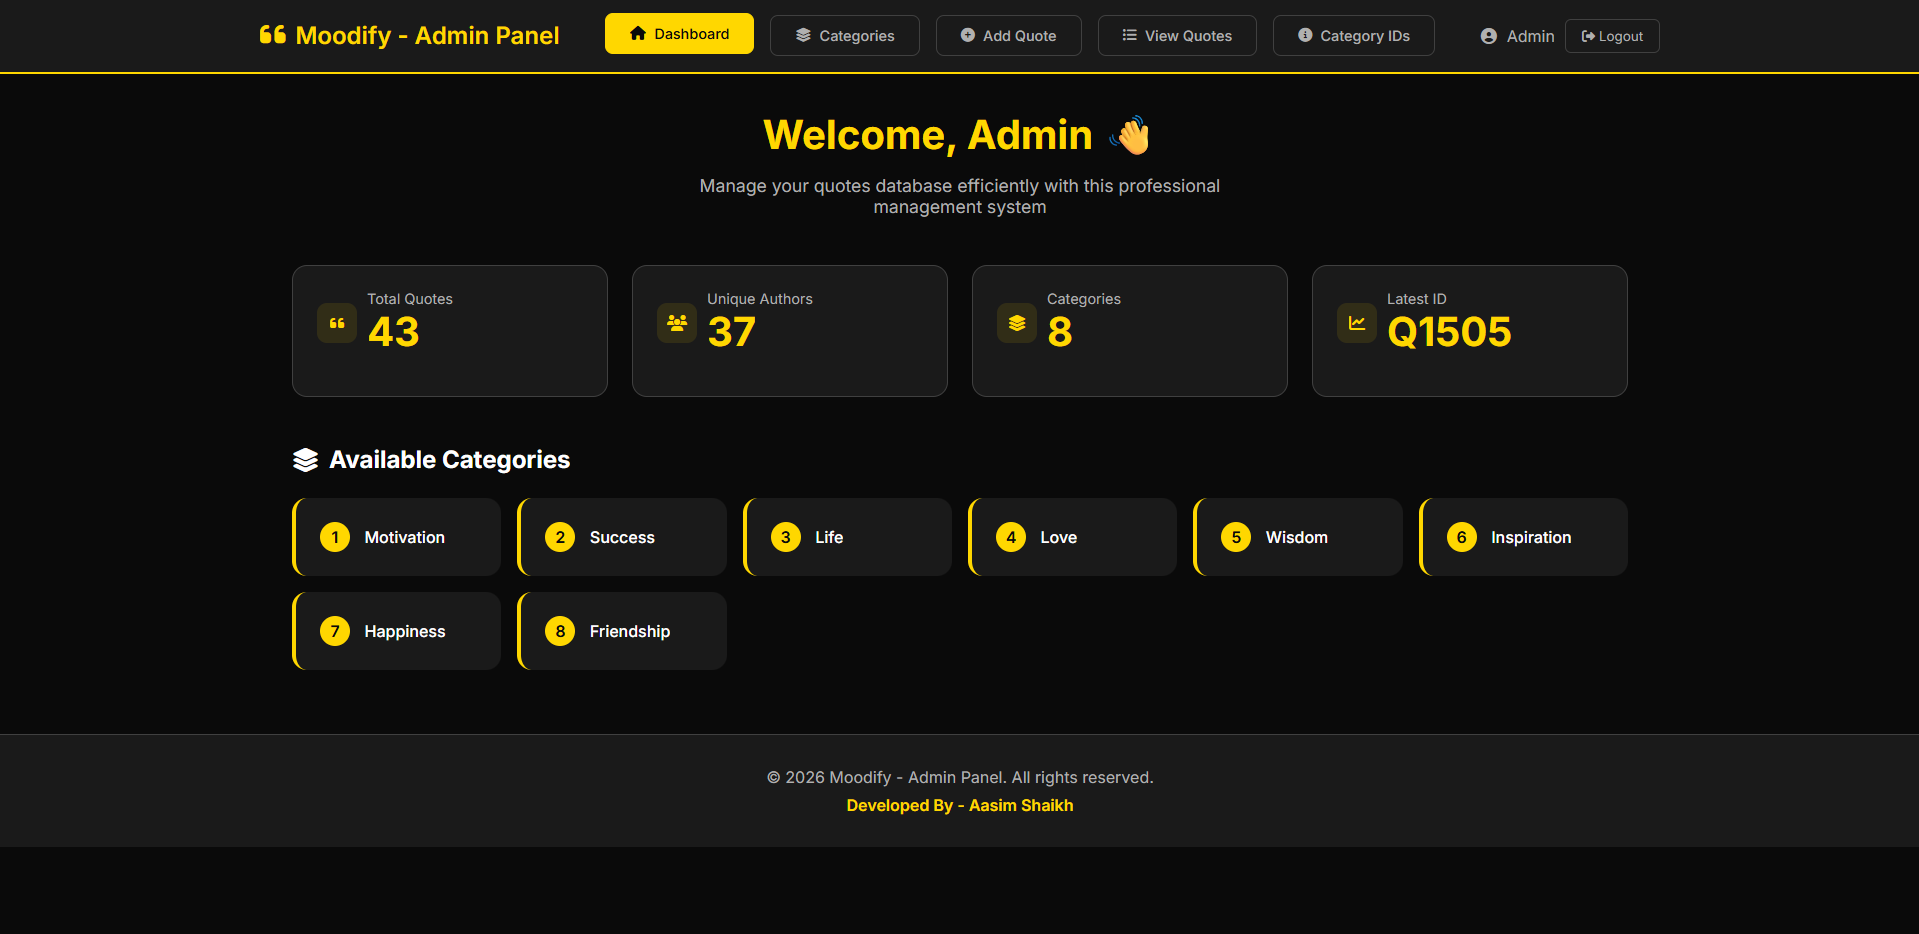
Task: Navigate to View Quotes
Action: tap(1176, 36)
